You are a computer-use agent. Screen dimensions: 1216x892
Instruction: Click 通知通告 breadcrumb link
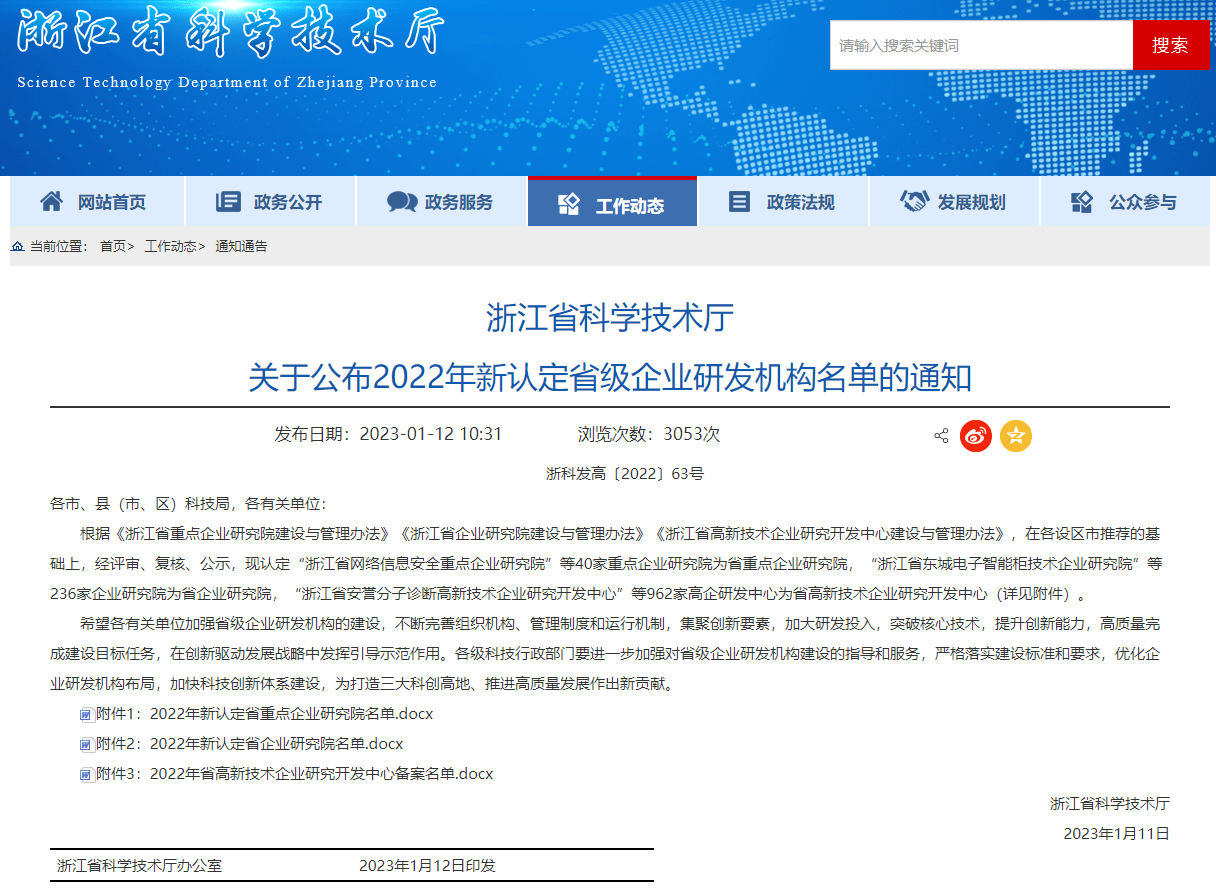[241, 246]
